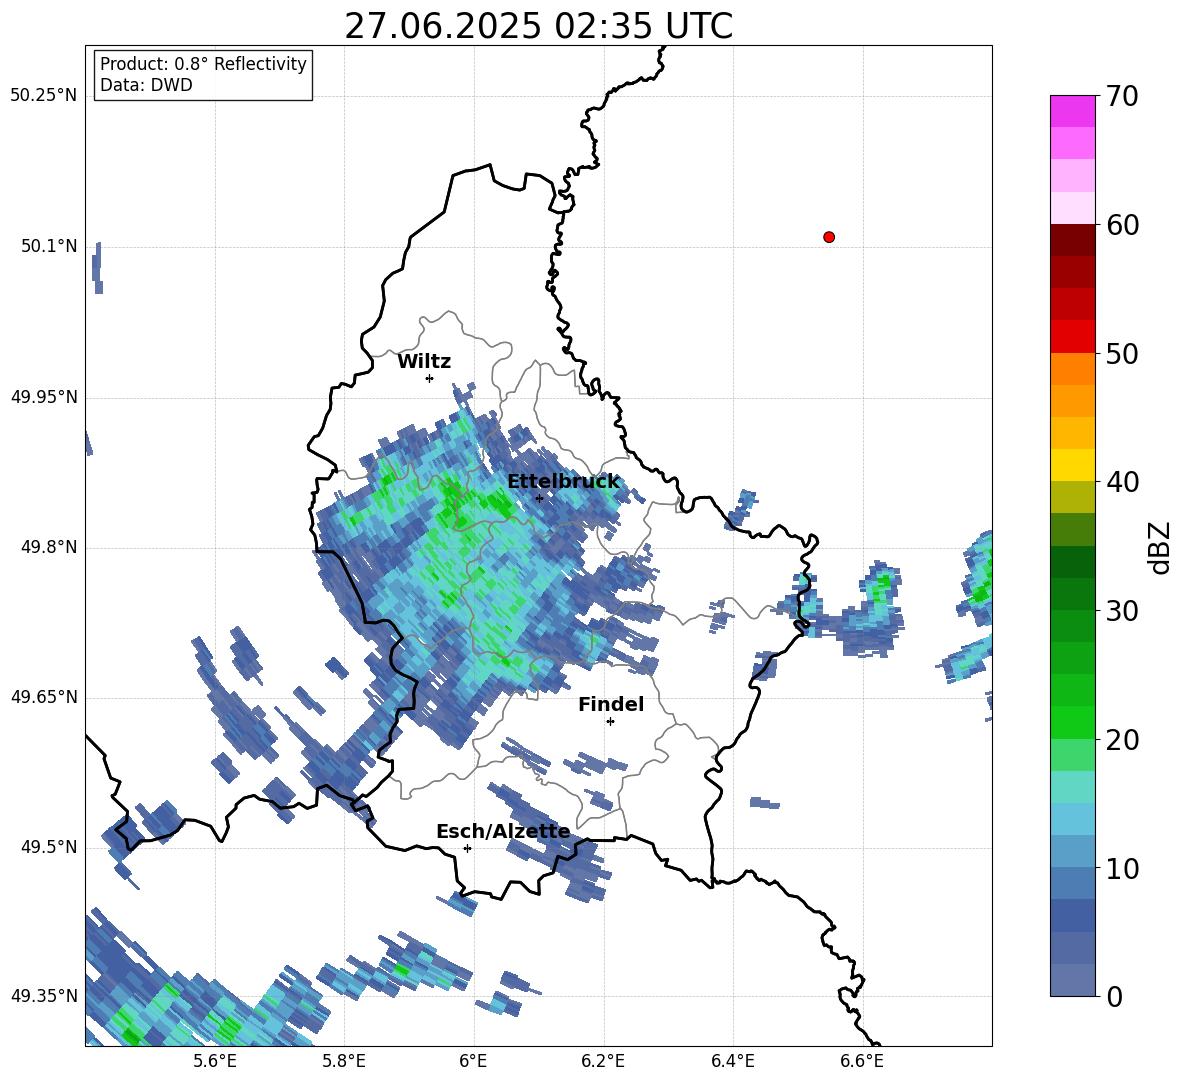
Task: Click the 50.1°N latitude label
Action: 48,247
